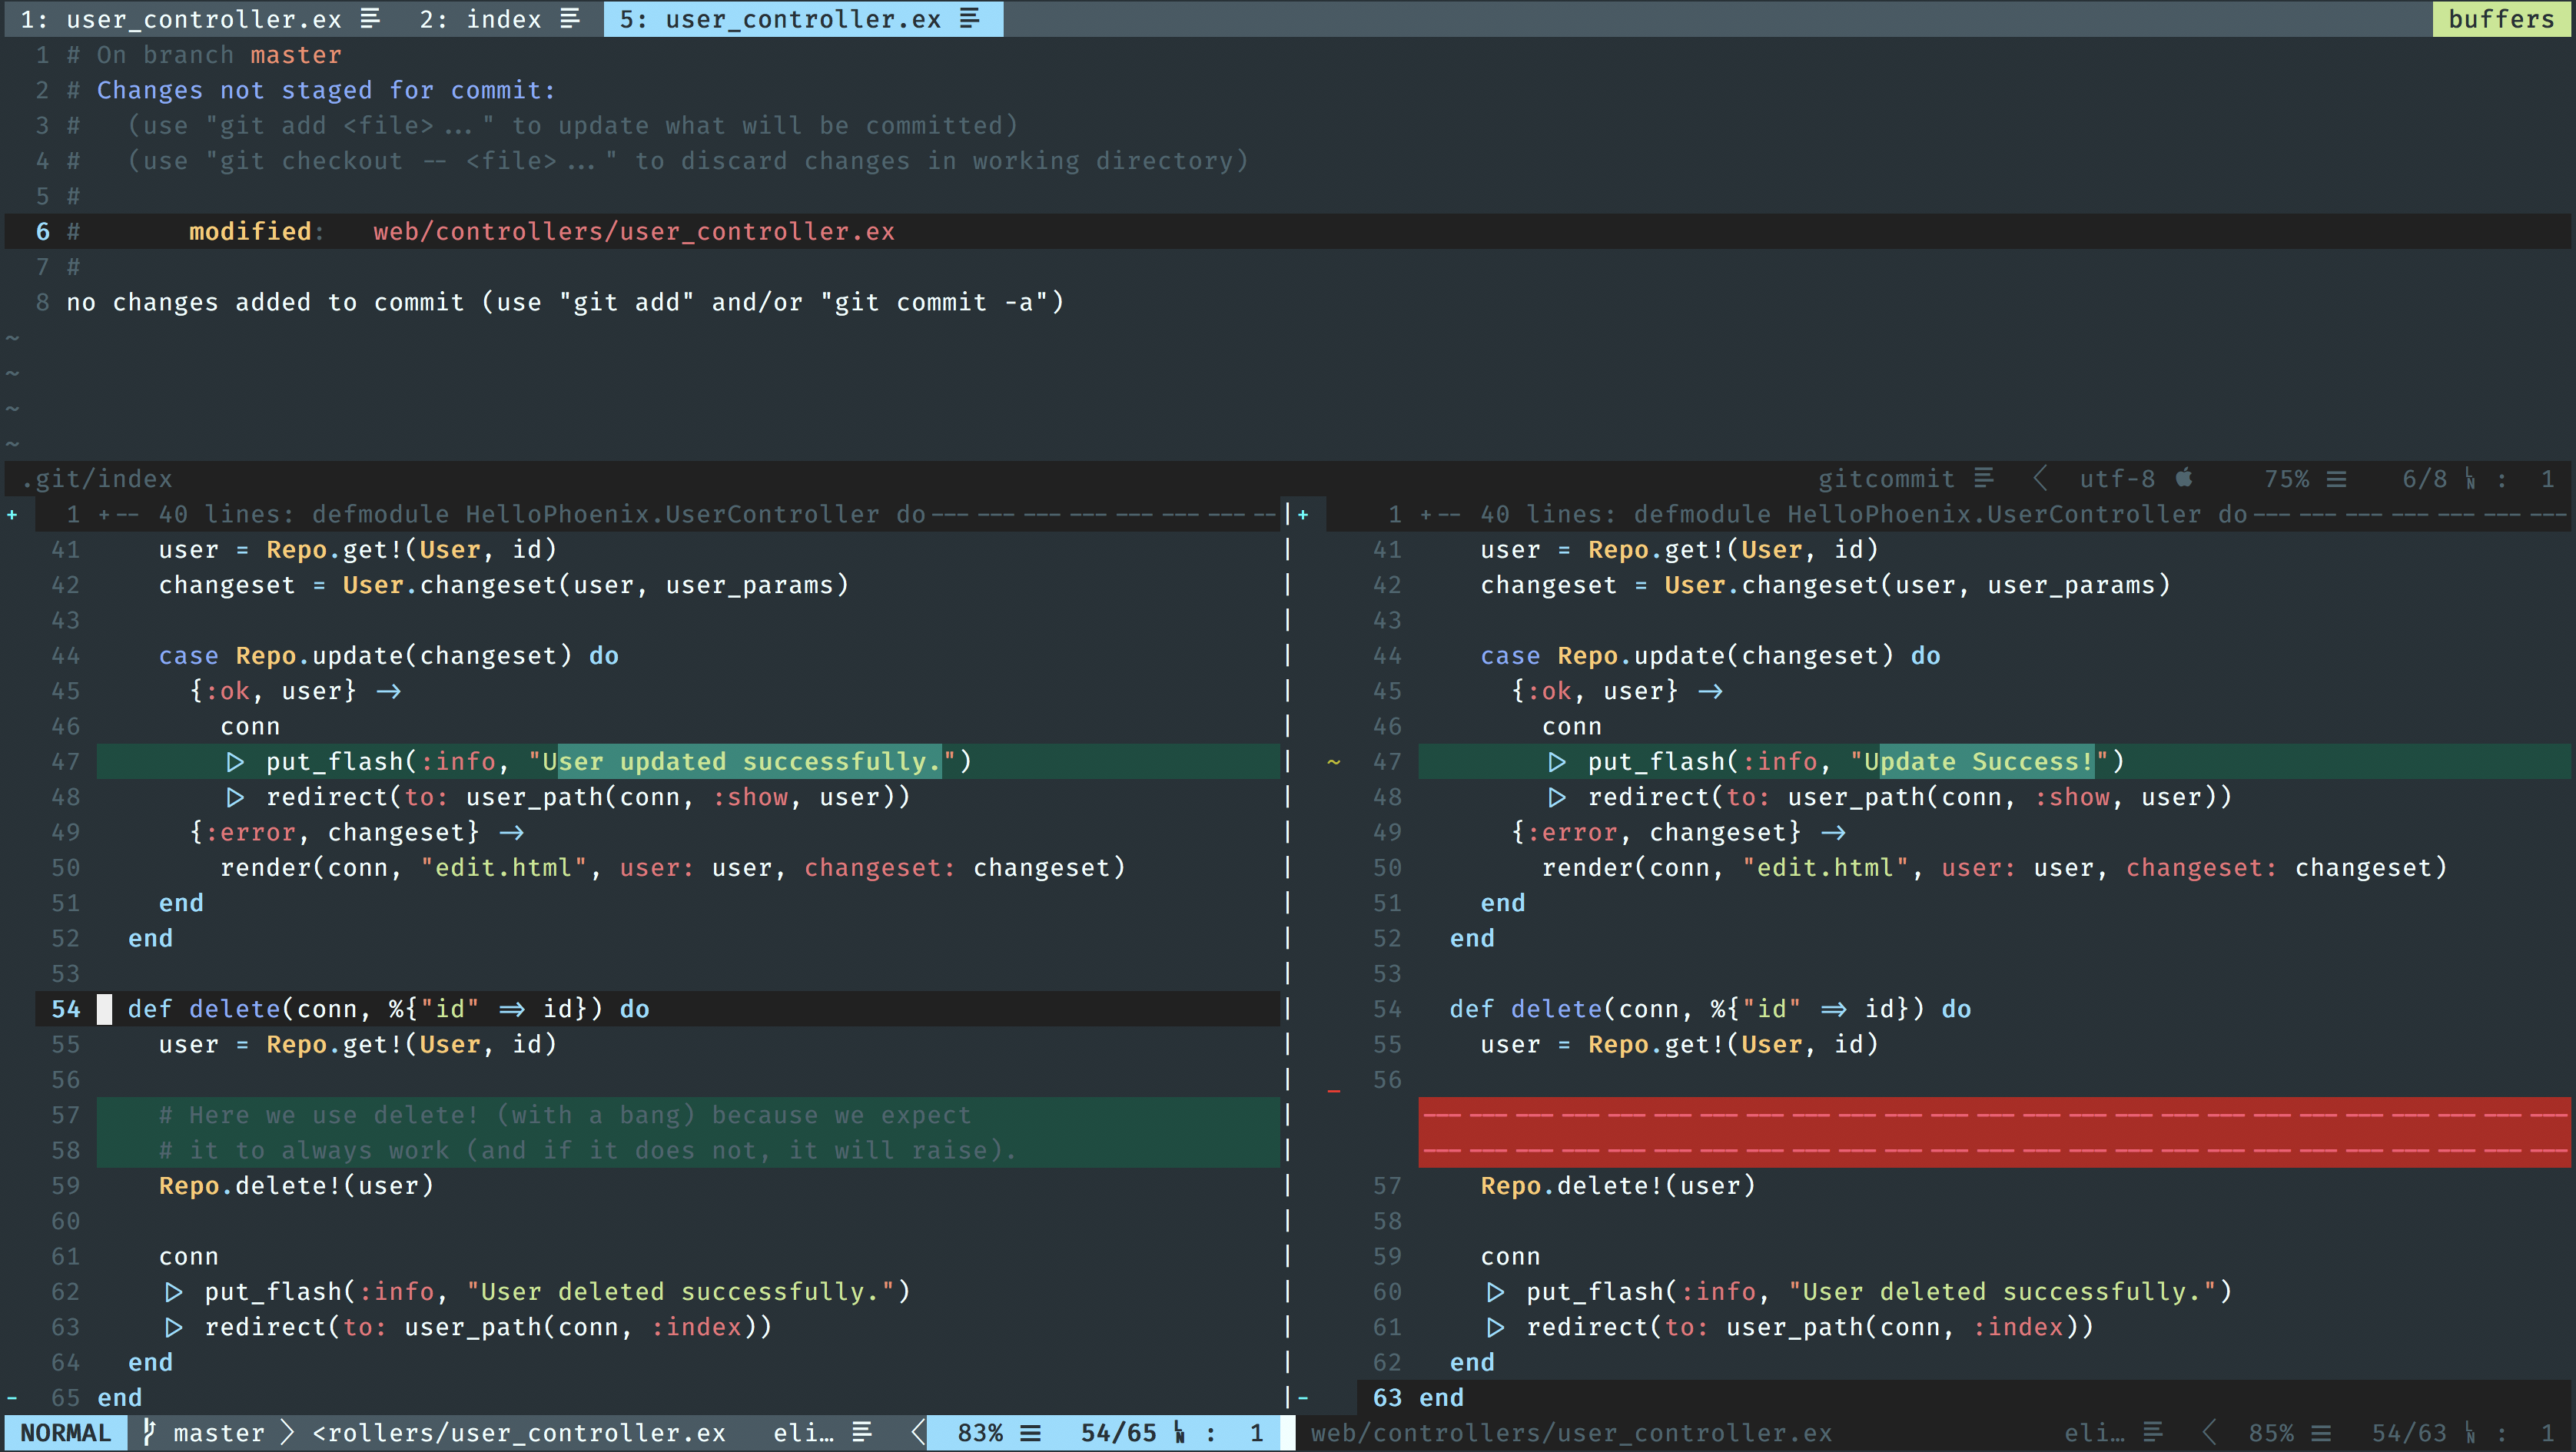Click the buffers label in tabline
The width and height of the screenshot is (2576, 1452).
(x=2502, y=19)
